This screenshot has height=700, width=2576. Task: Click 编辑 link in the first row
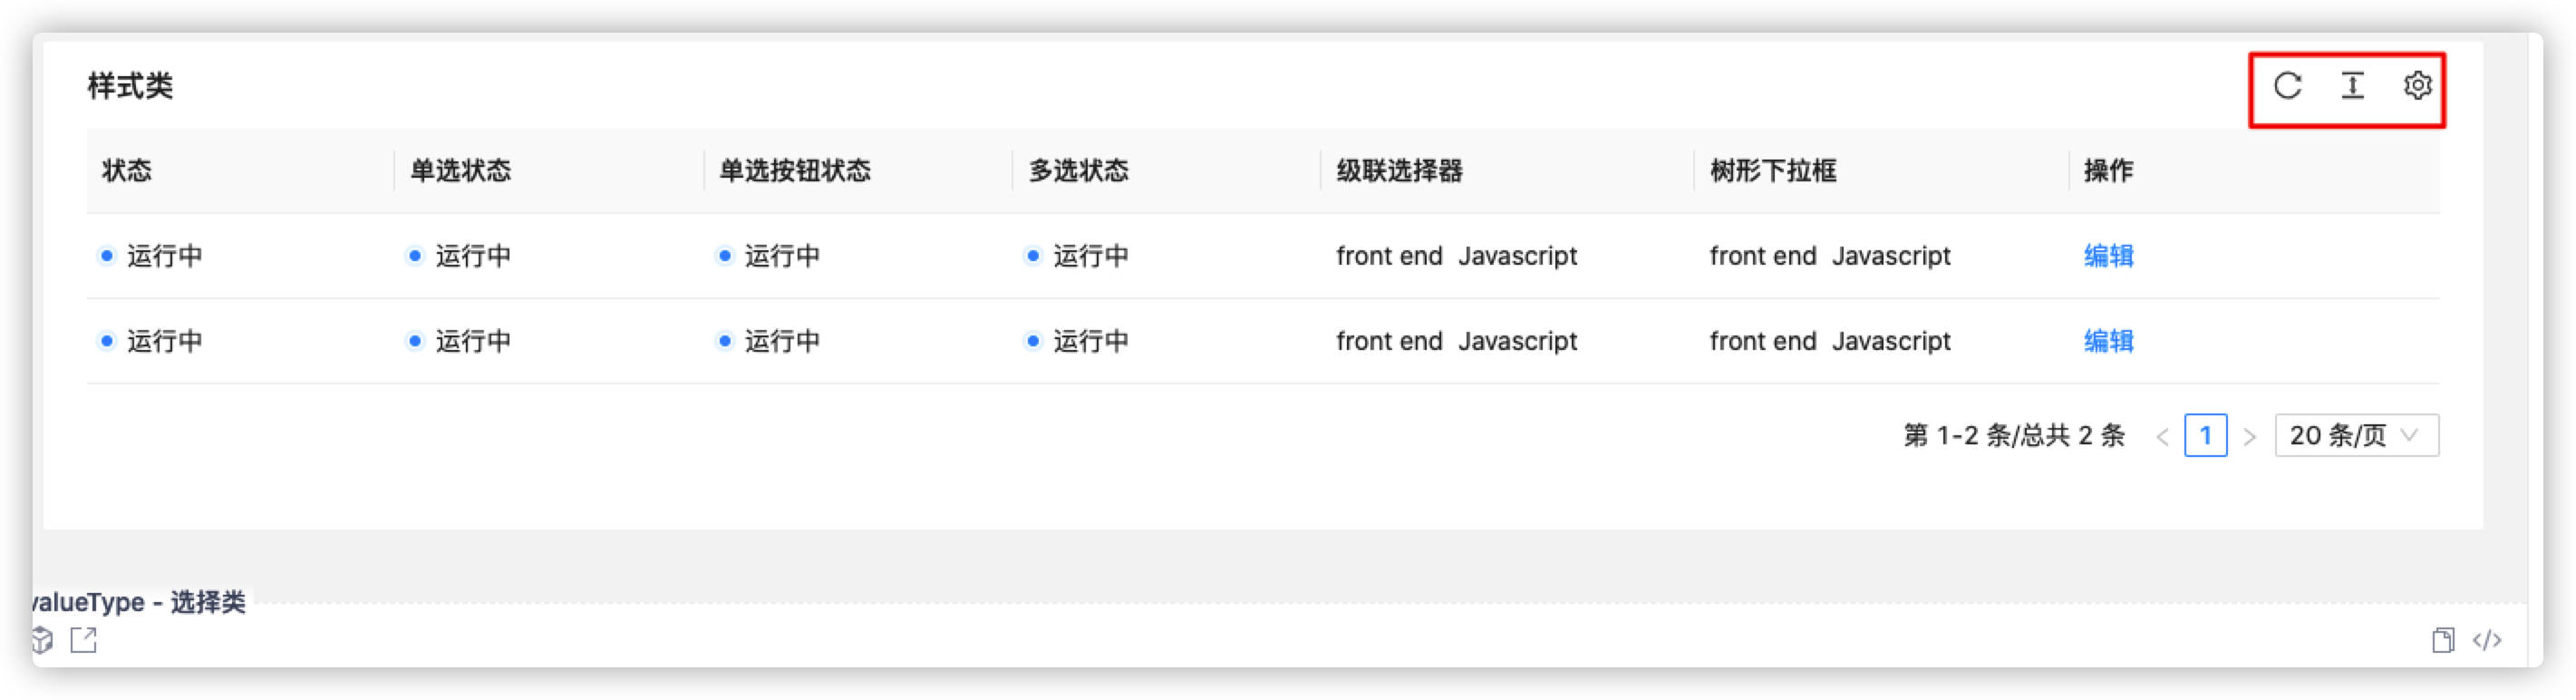[2110, 256]
